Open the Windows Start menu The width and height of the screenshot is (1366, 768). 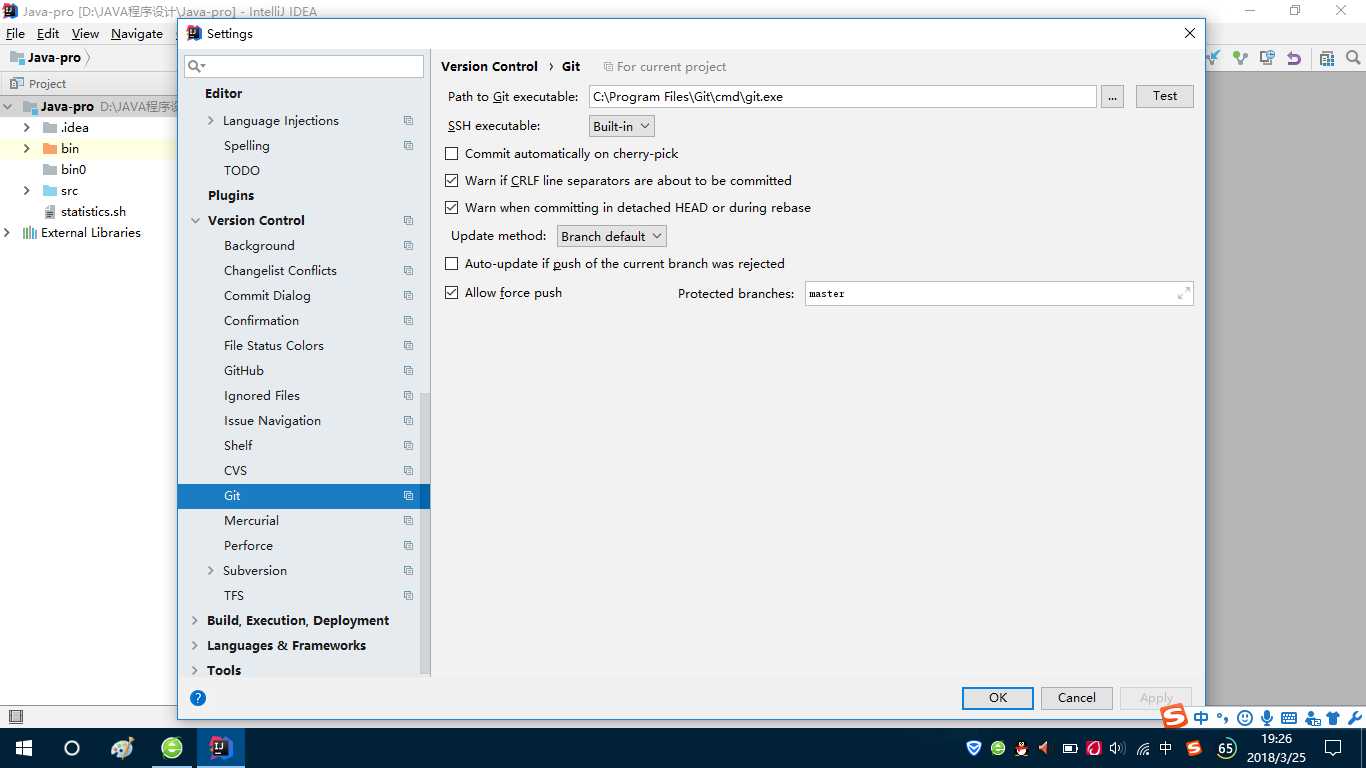[24, 748]
